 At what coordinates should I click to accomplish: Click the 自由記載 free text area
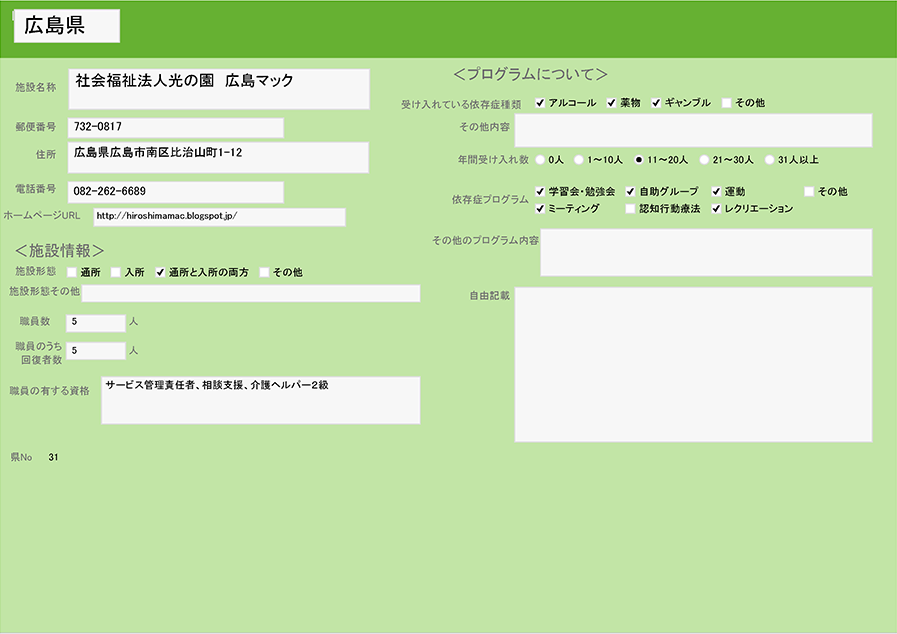coord(693,364)
